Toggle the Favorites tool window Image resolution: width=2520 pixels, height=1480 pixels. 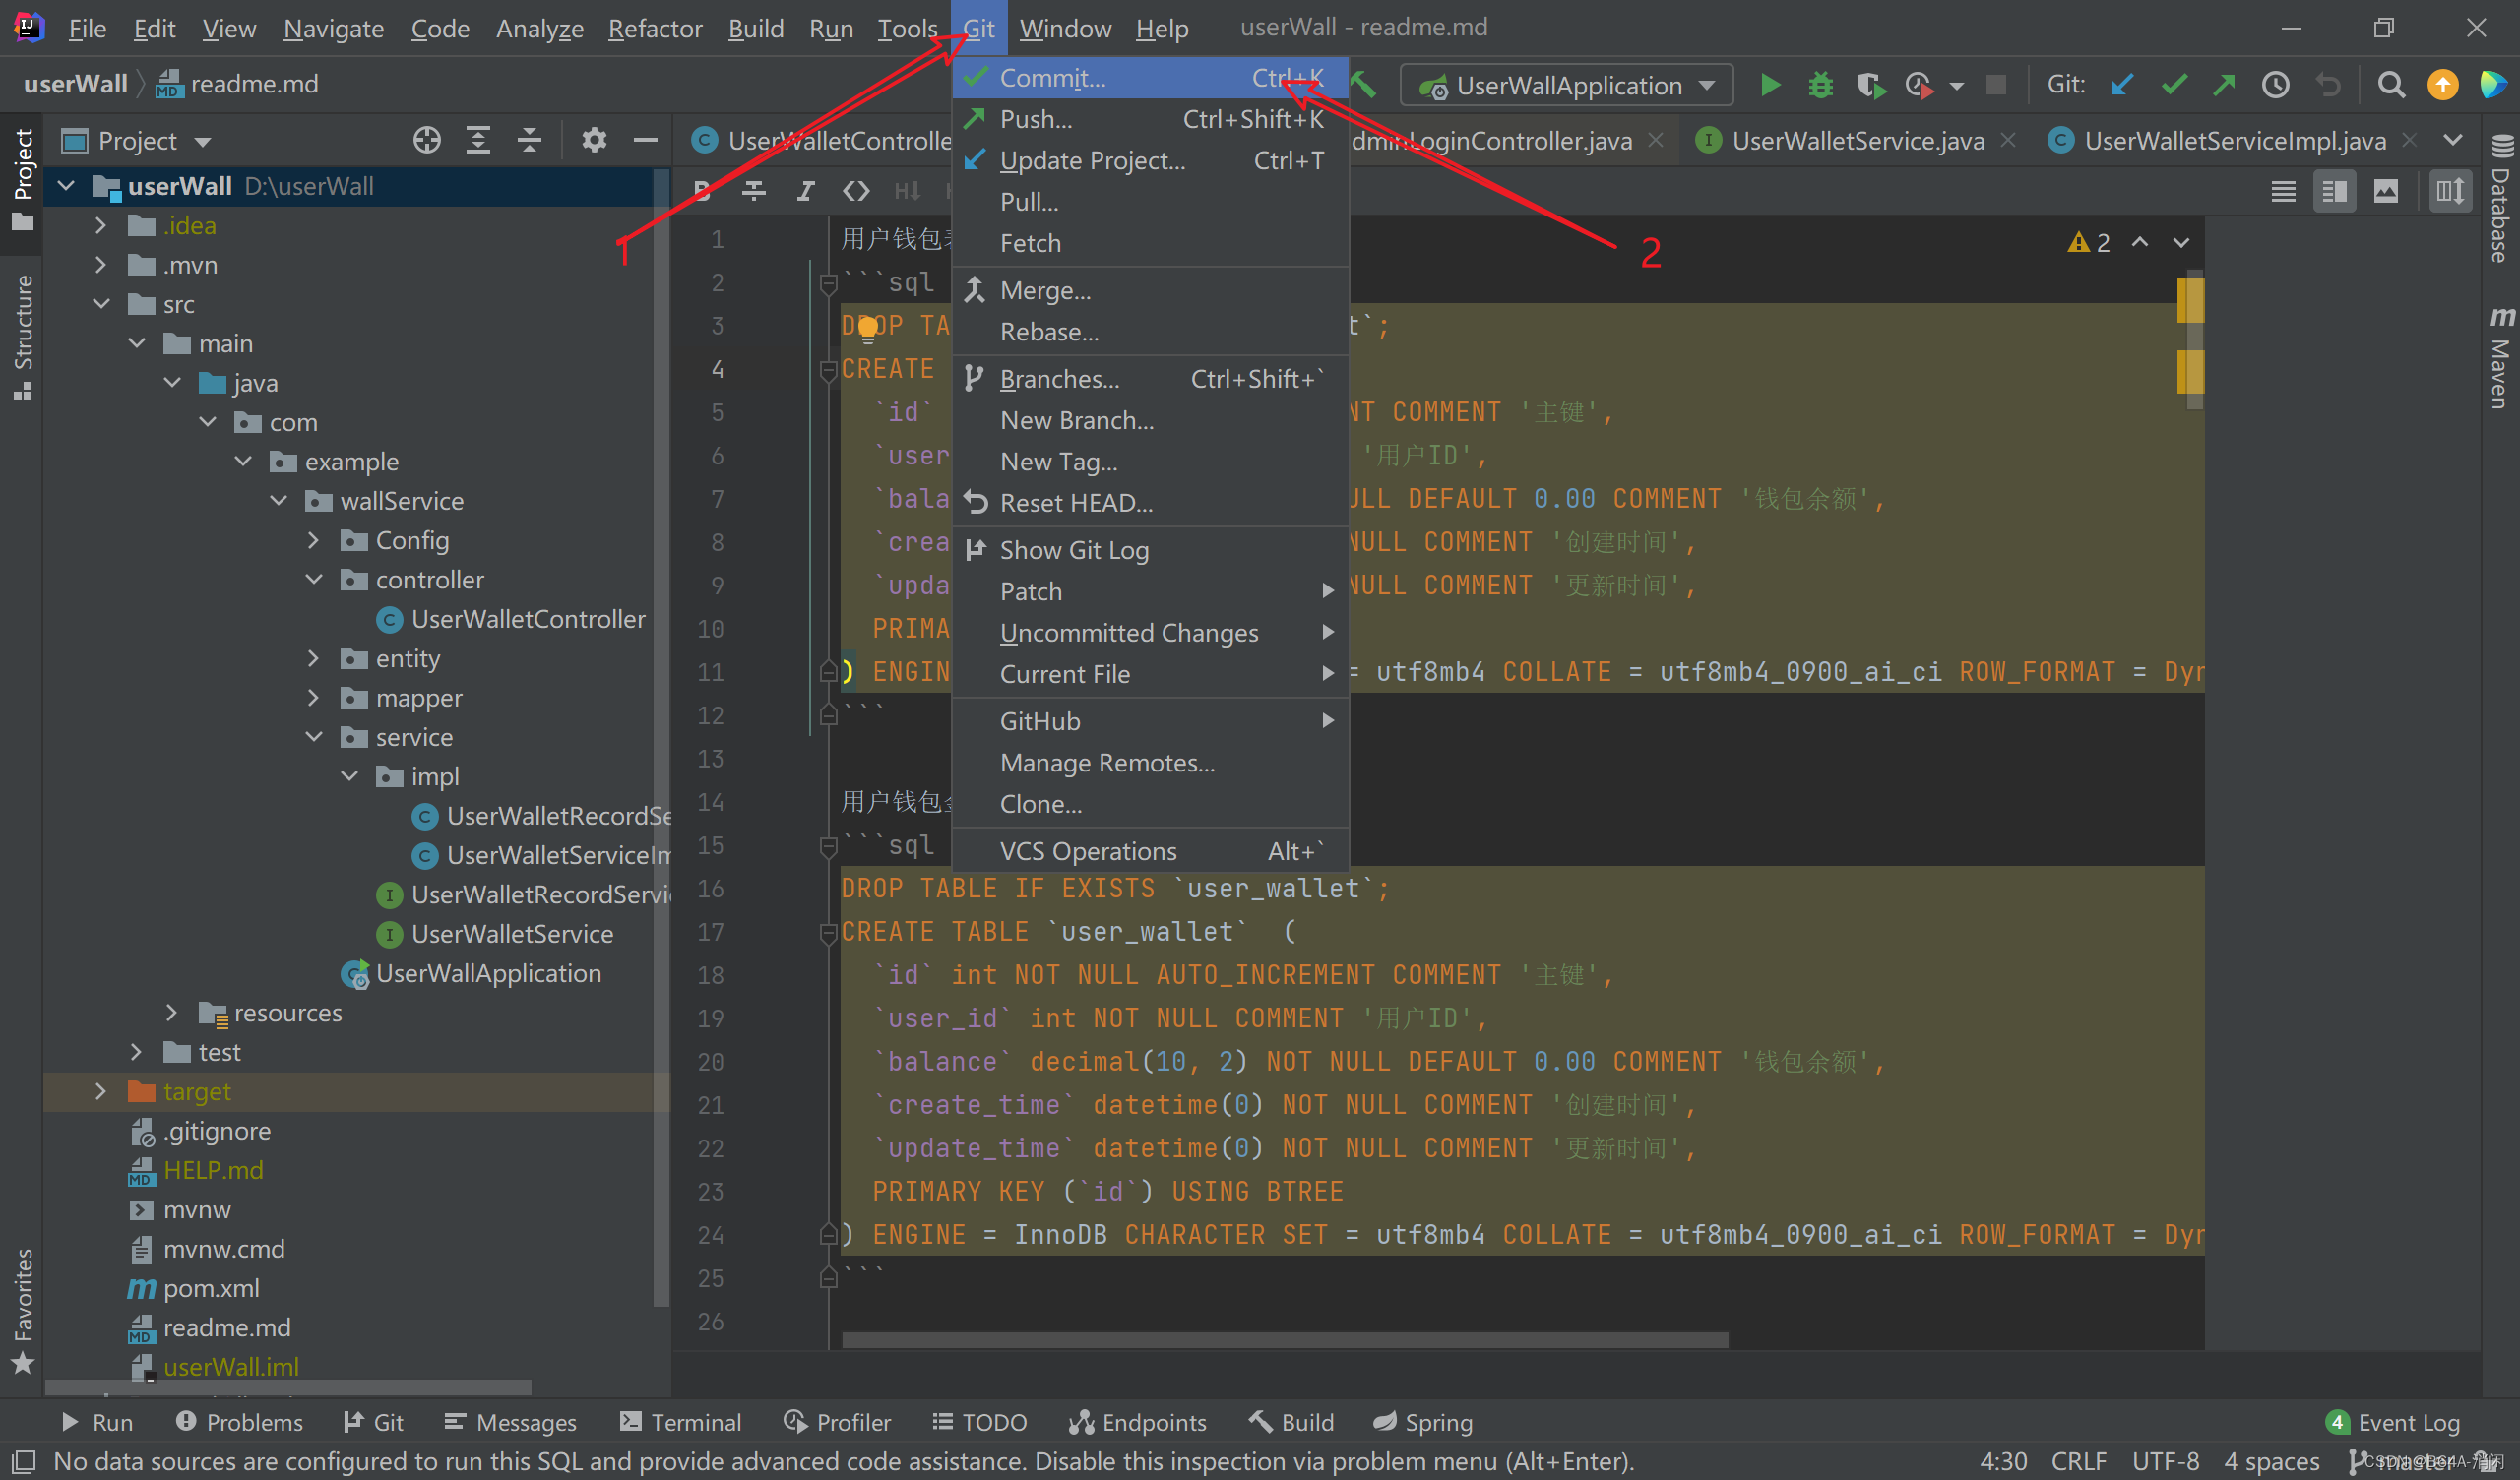coord(22,1311)
